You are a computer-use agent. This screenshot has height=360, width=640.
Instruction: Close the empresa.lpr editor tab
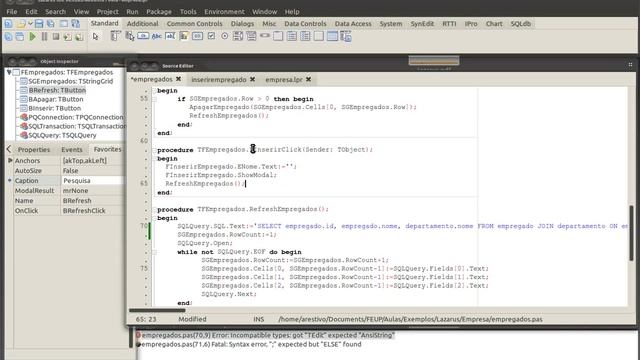[309, 79]
